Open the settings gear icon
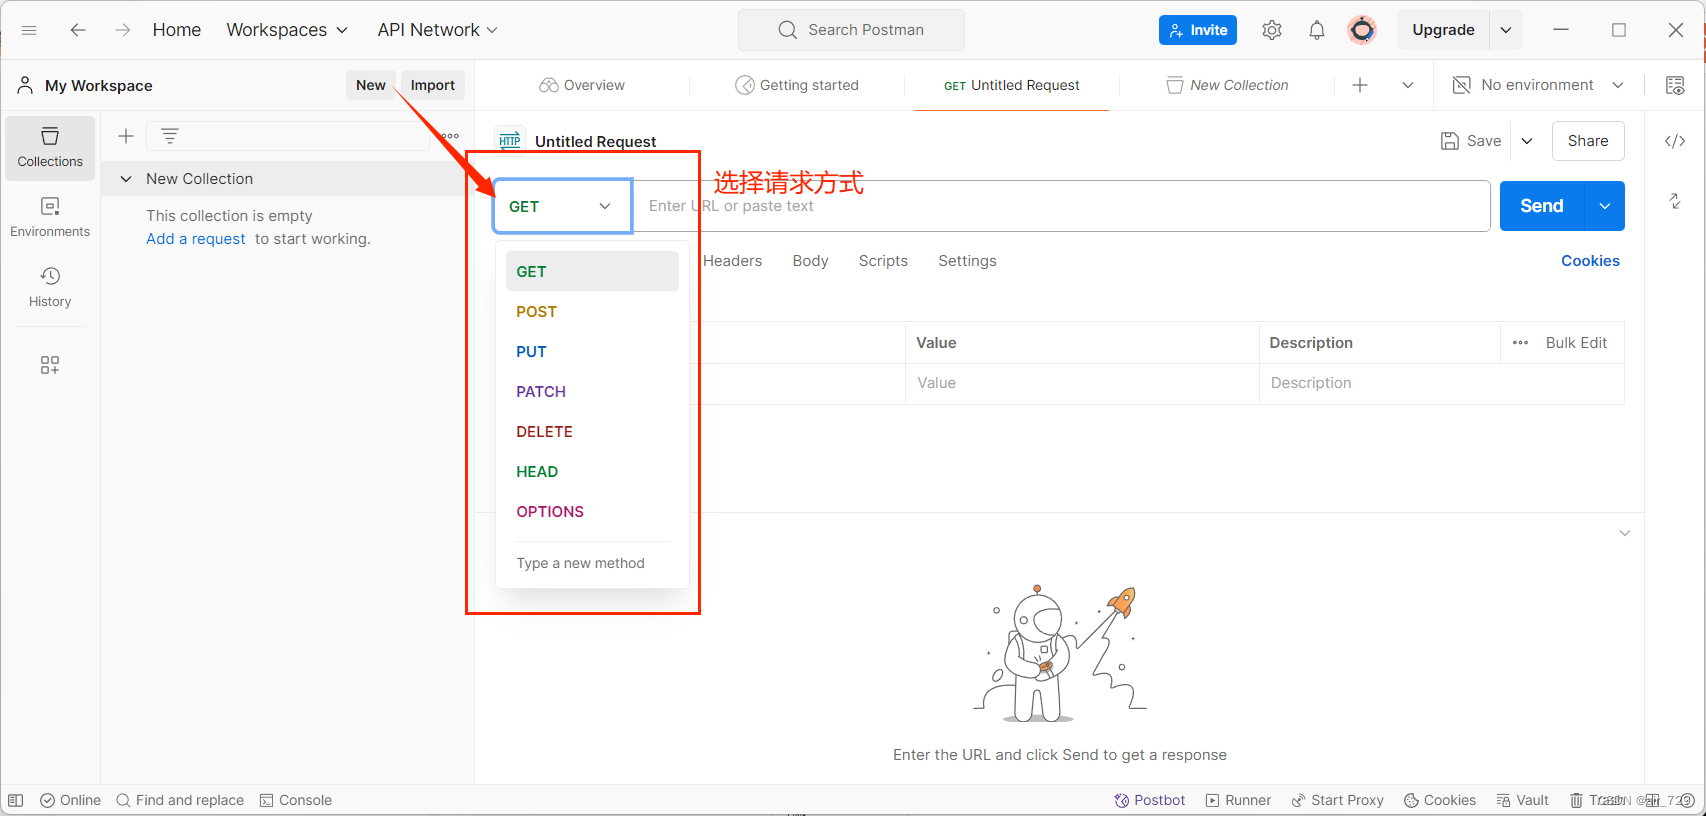 (x=1272, y=30)
